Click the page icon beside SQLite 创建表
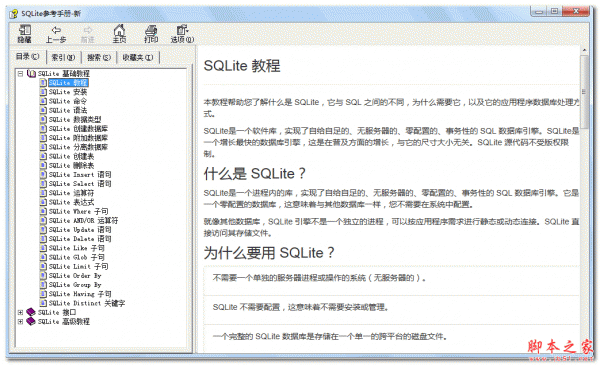Screen dimensions: 600x365 pos(43,156)
